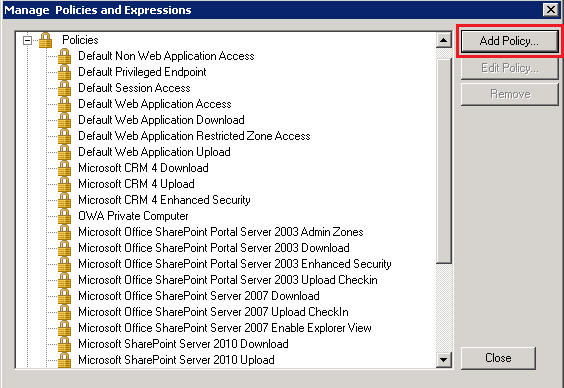The height and width of the screenshot is (388, 564).
Task: Select Default Privileged Endpoint policy
Action: (x=142, y=72)
